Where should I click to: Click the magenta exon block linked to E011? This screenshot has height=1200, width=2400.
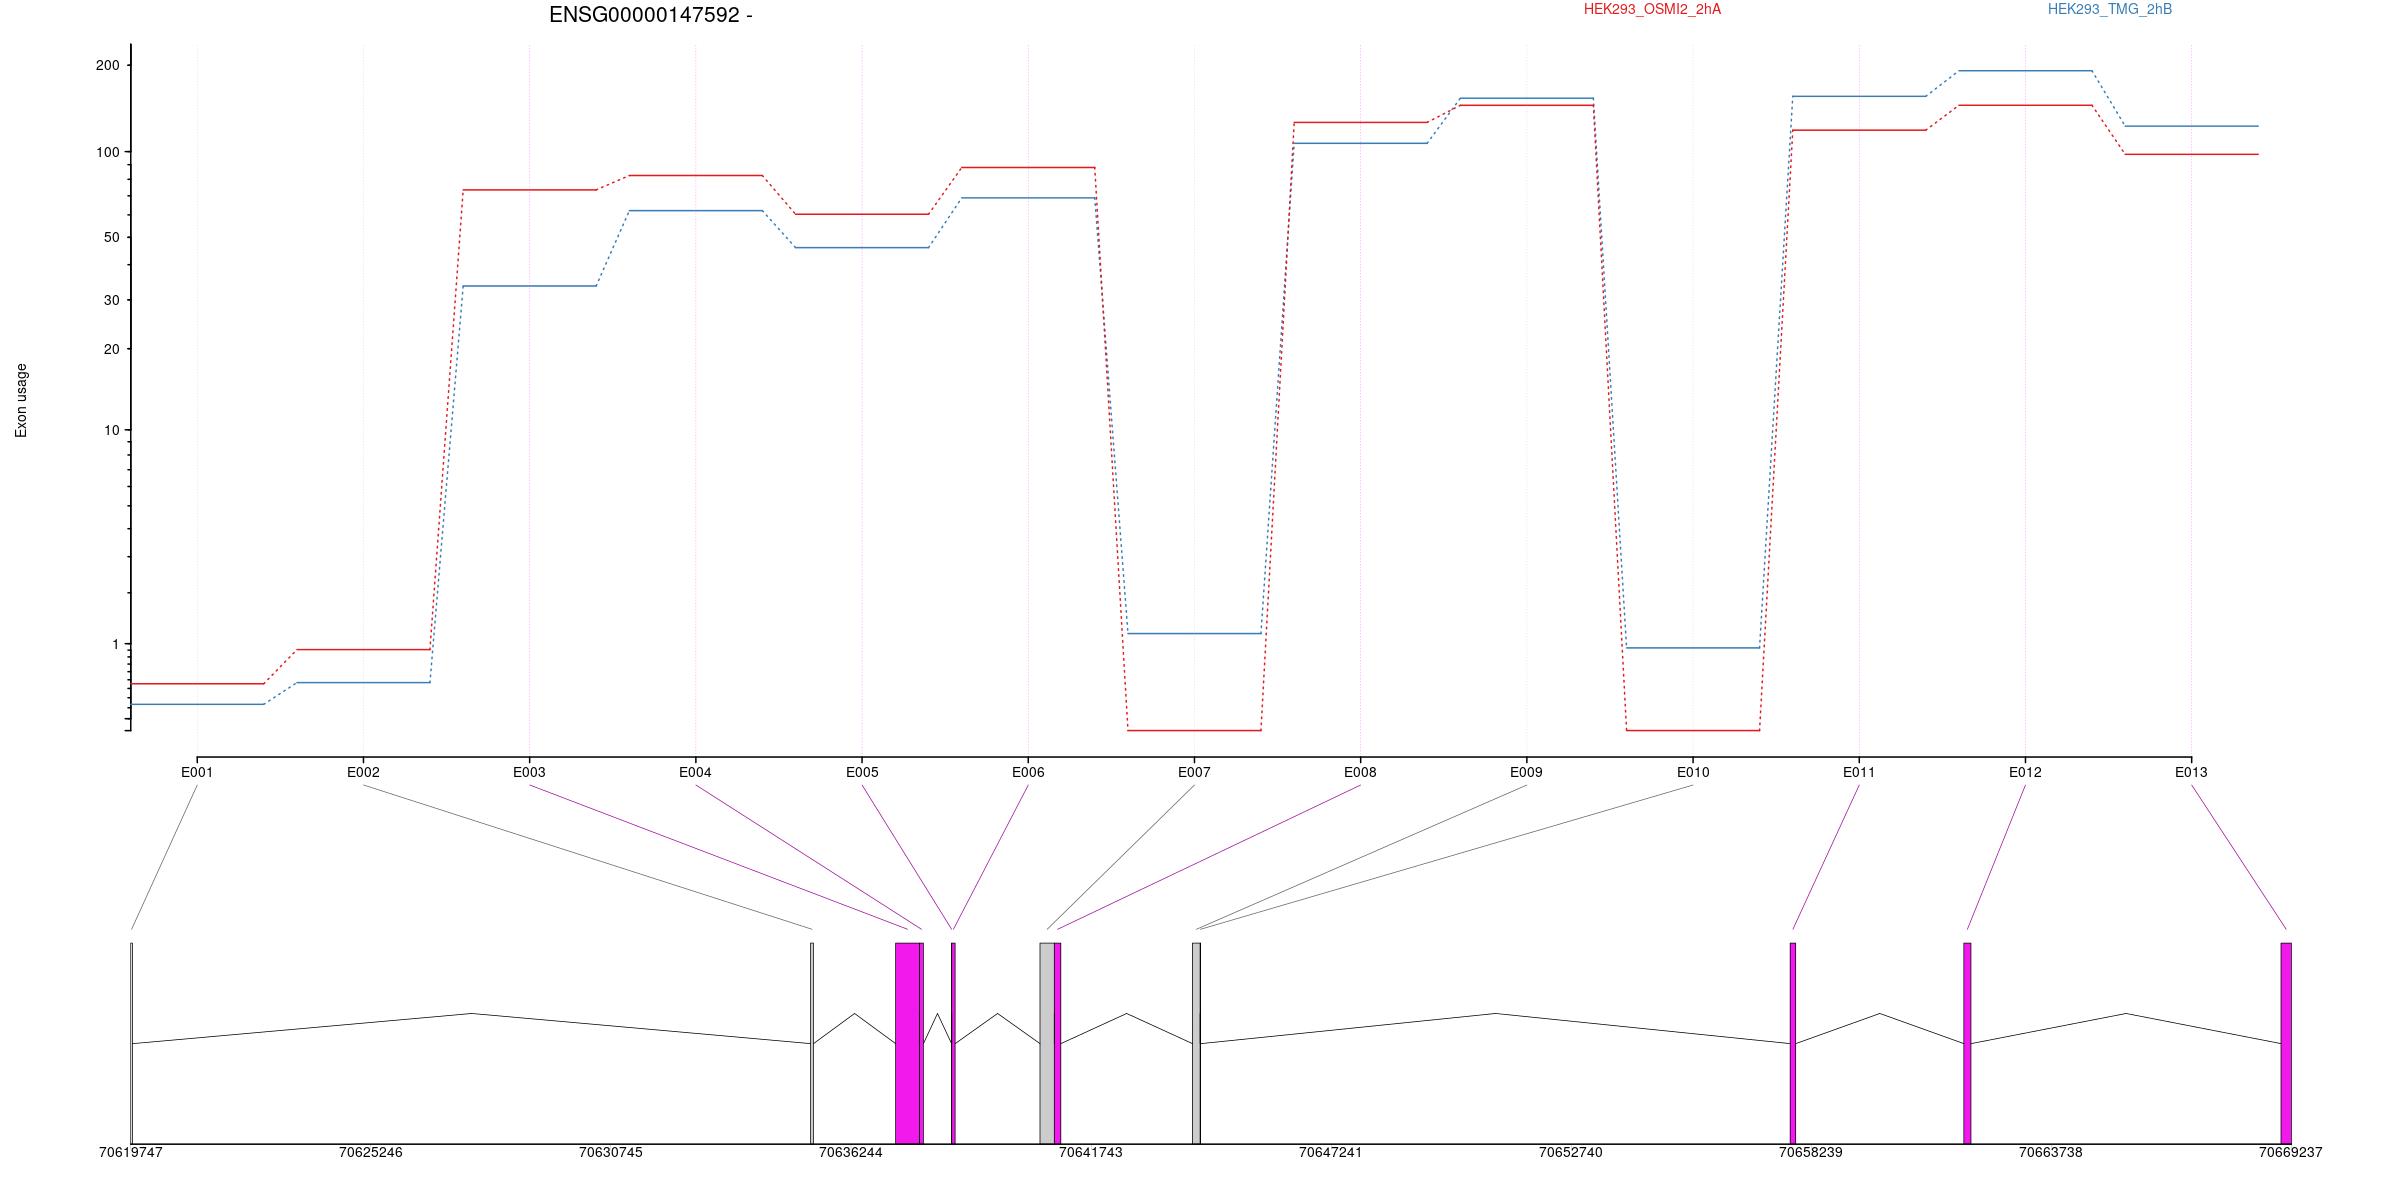click(1793, 1043)
